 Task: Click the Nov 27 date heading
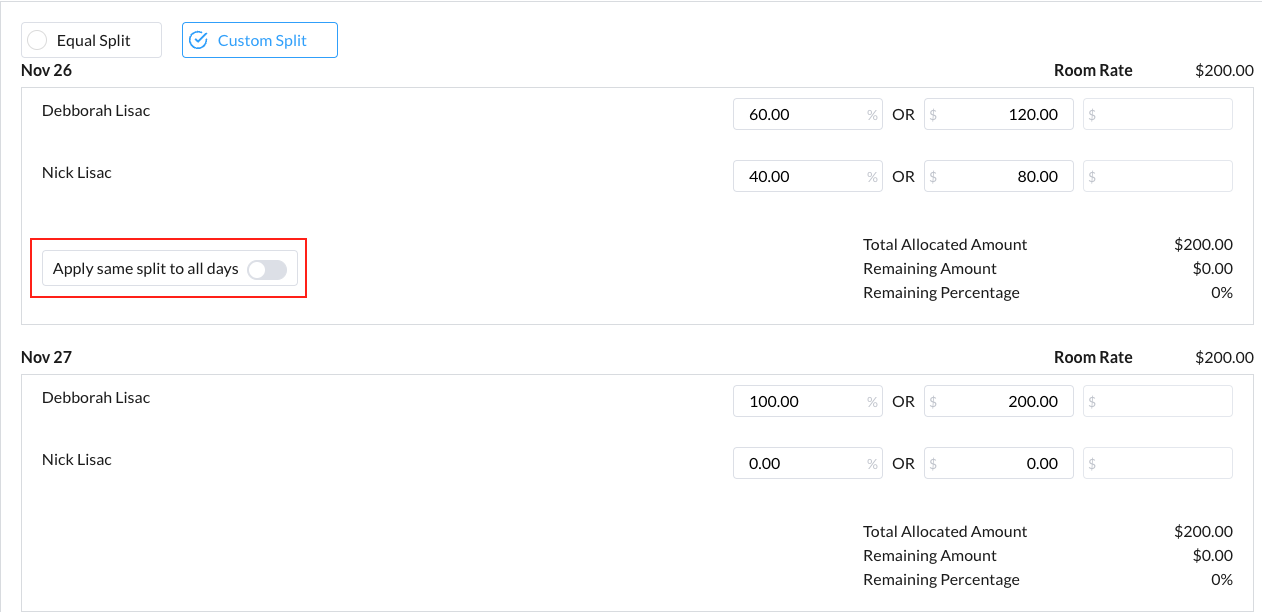(x=46, y=357)
